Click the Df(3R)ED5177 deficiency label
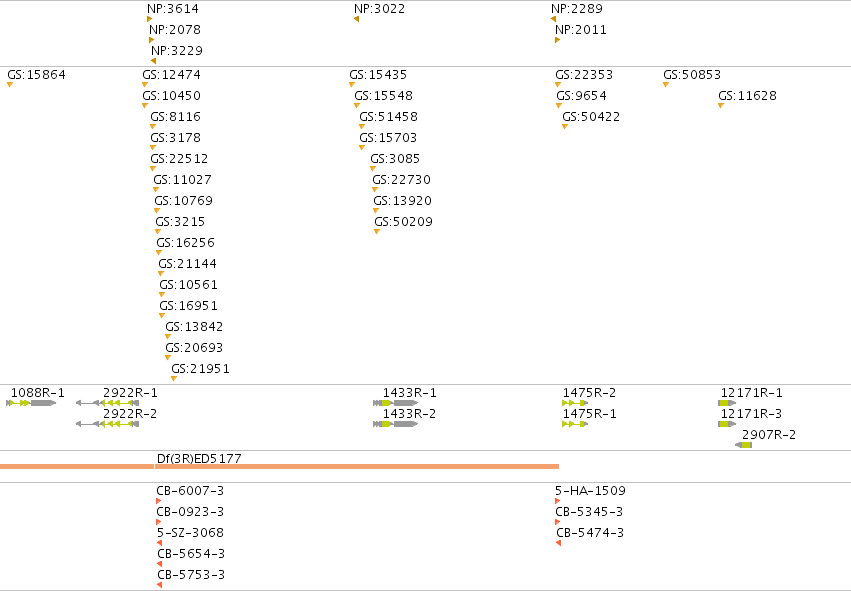The image size is (851, 591). [199, 459]
